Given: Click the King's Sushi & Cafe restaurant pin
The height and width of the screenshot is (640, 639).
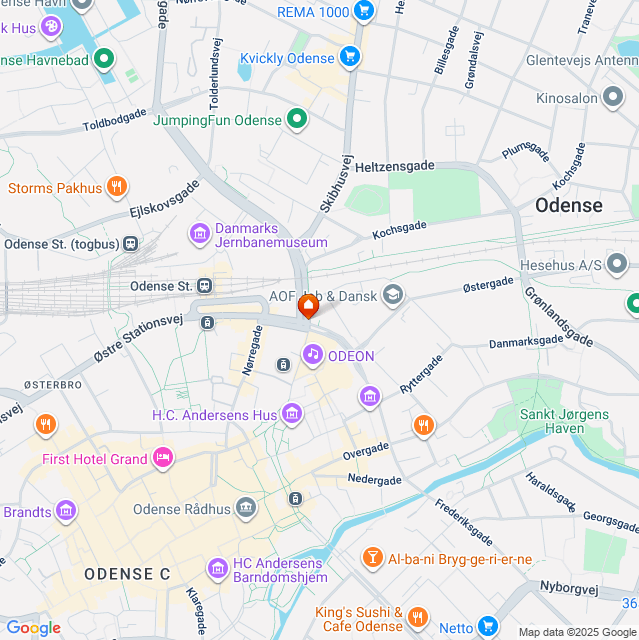Looking at the screenshot, I should (x=417, y=618).
